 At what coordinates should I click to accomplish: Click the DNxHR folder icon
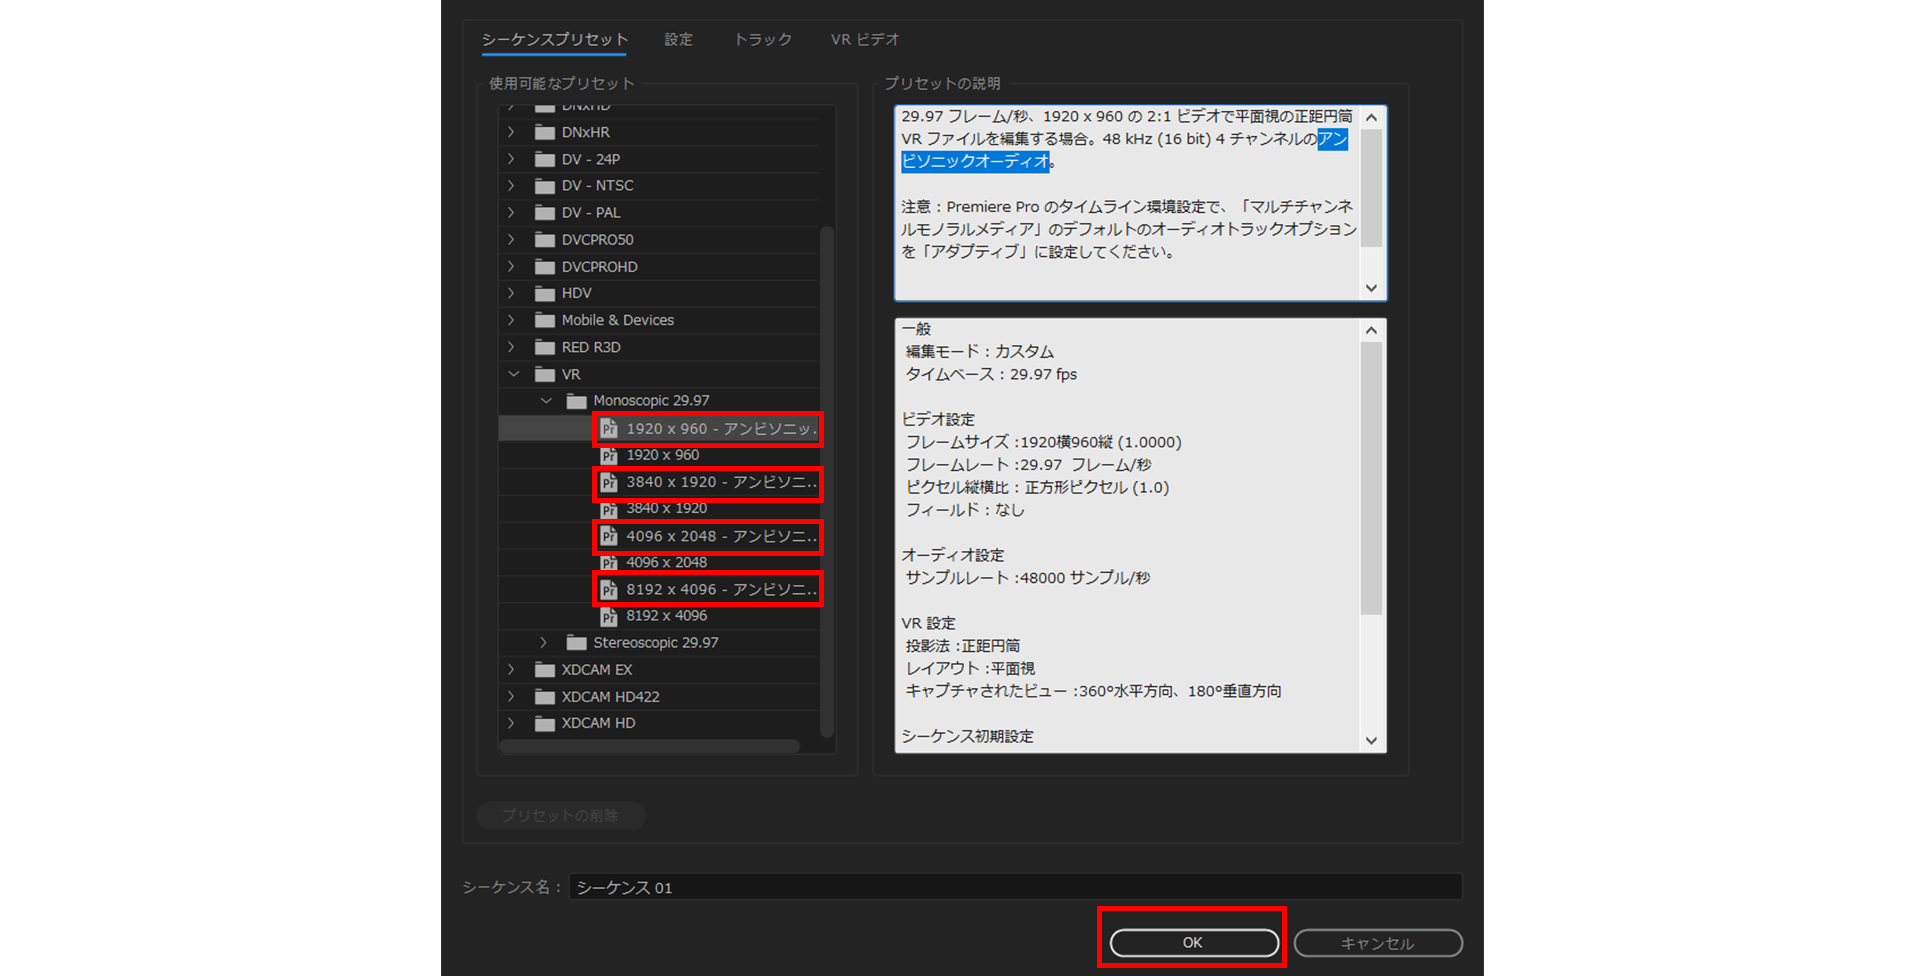point(545,132)
